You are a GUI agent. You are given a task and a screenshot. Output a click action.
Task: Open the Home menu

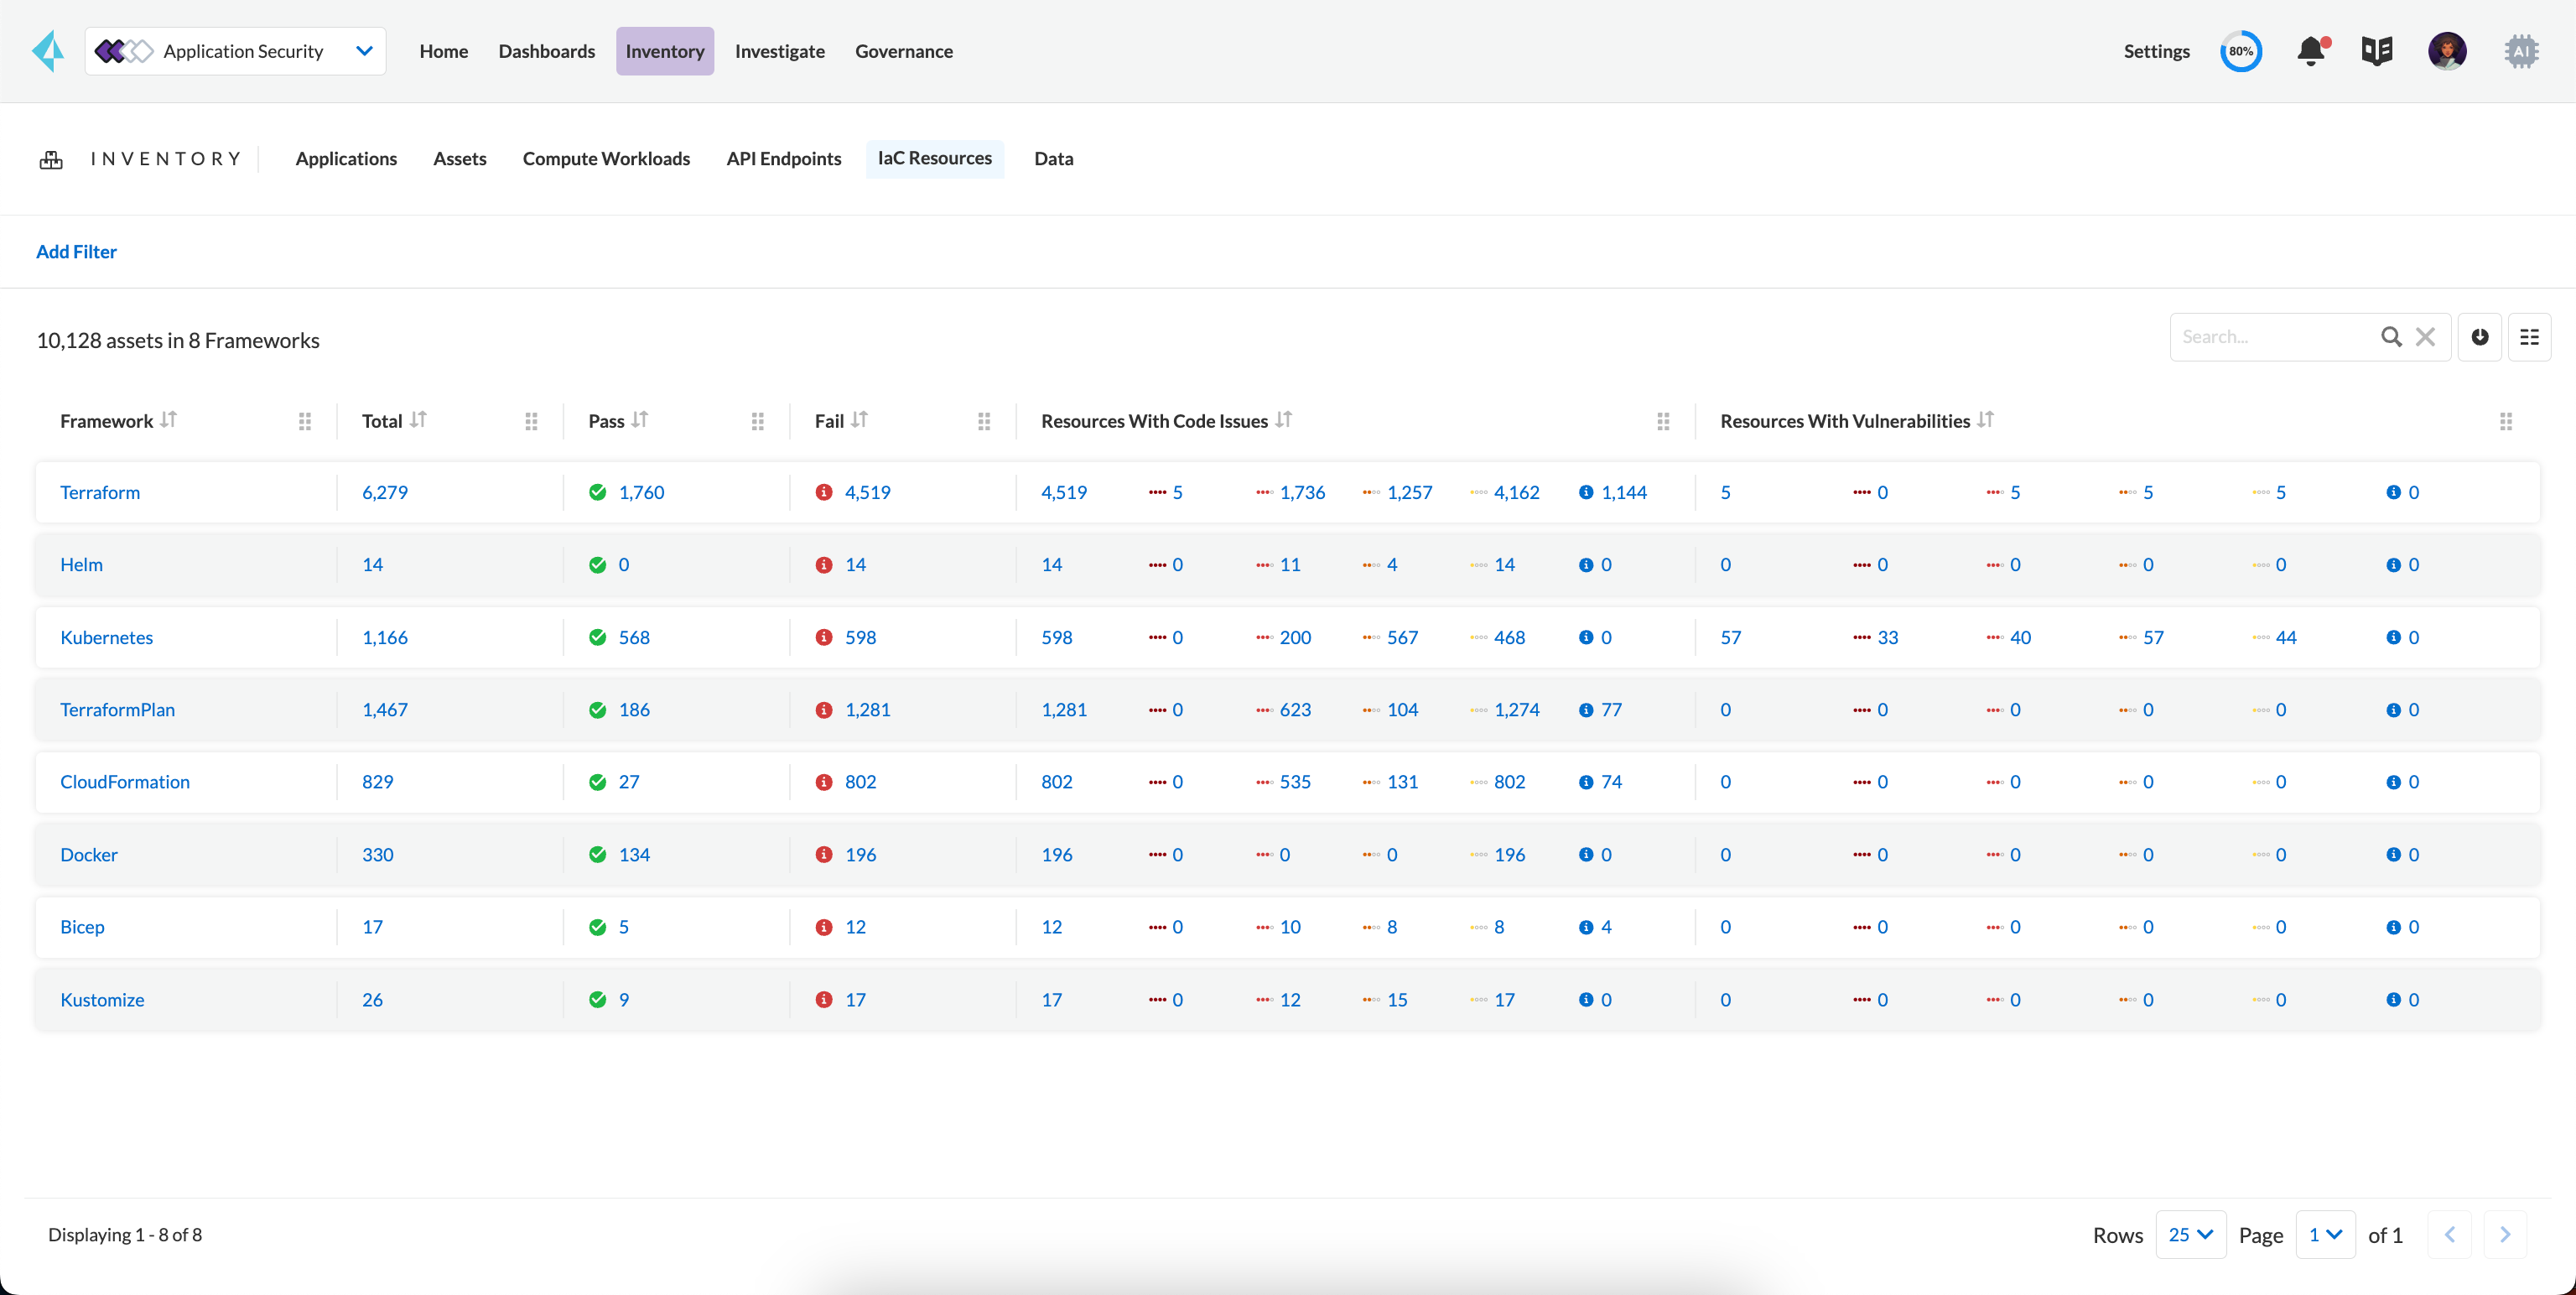coord(444,51)
